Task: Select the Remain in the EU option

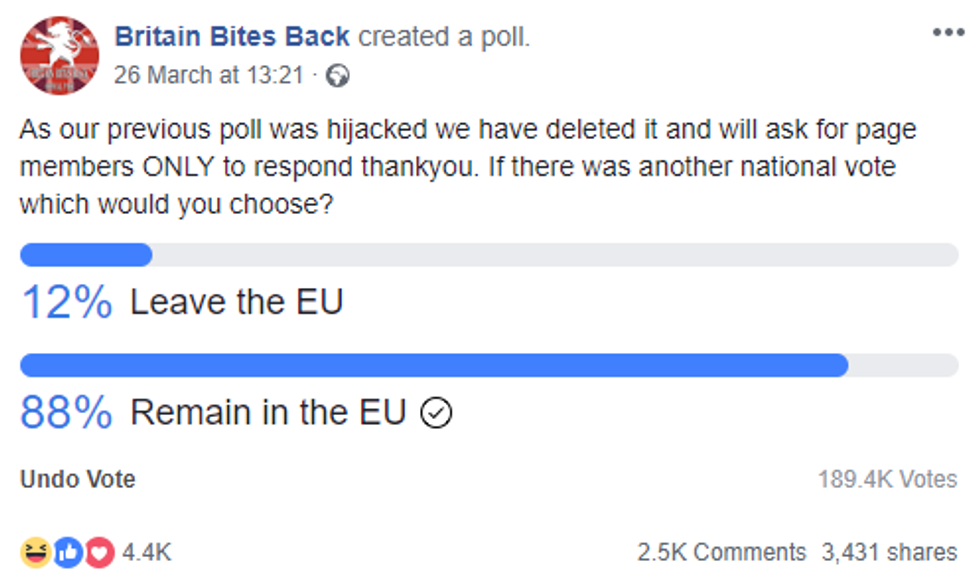Action: (x=268, y=412)
